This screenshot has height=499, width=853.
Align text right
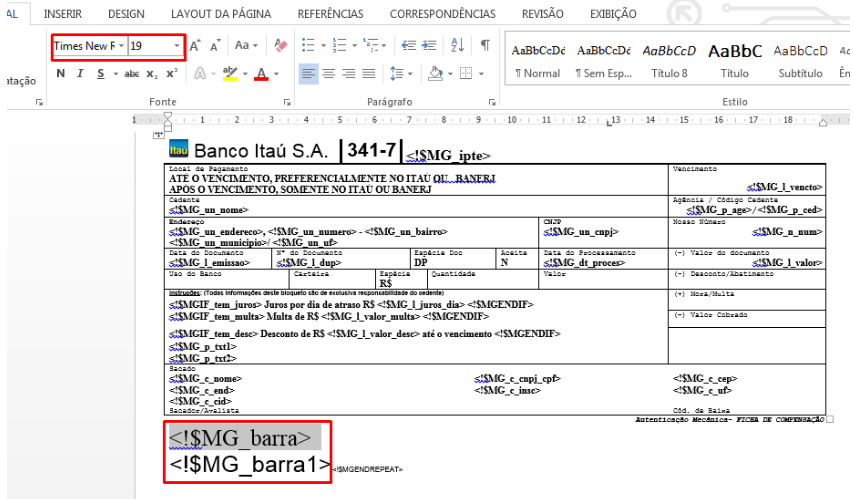349,73
